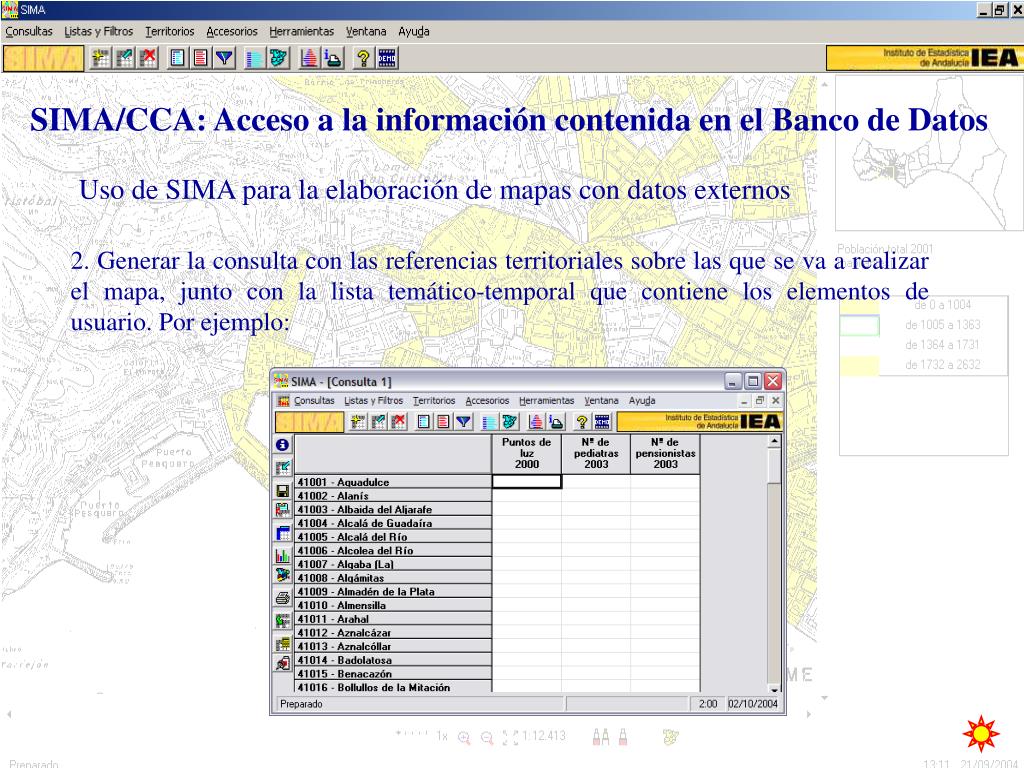Click the zoom in magnifier below Consulta window

tap(464, 737)
